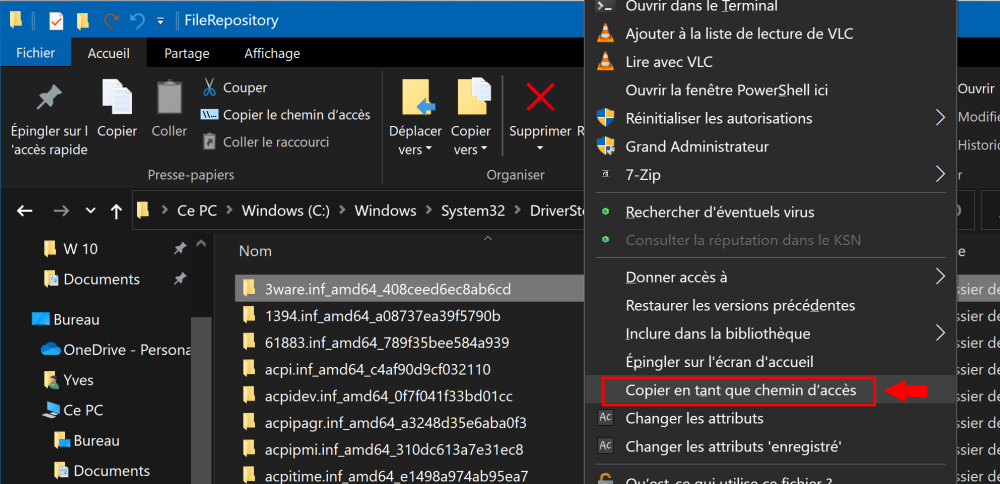Choose Grand Administrateur in context menu
The height and width of the screenshot is (484, 1000).
coord(771,147)
